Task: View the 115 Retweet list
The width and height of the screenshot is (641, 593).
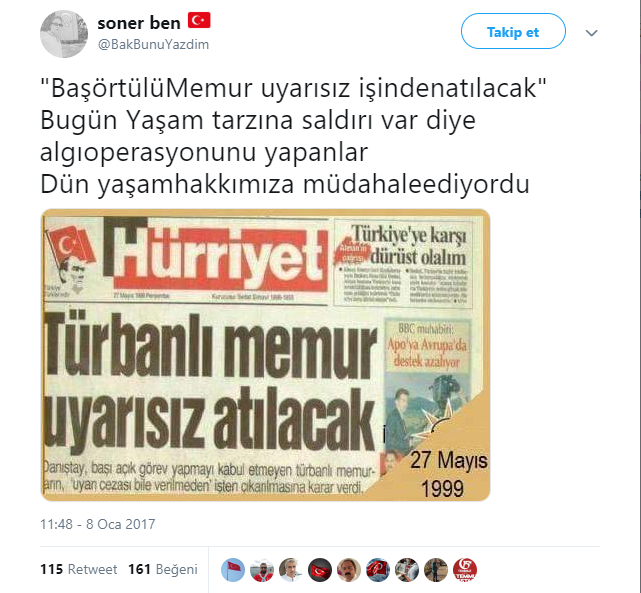Action: pos(78,569)
